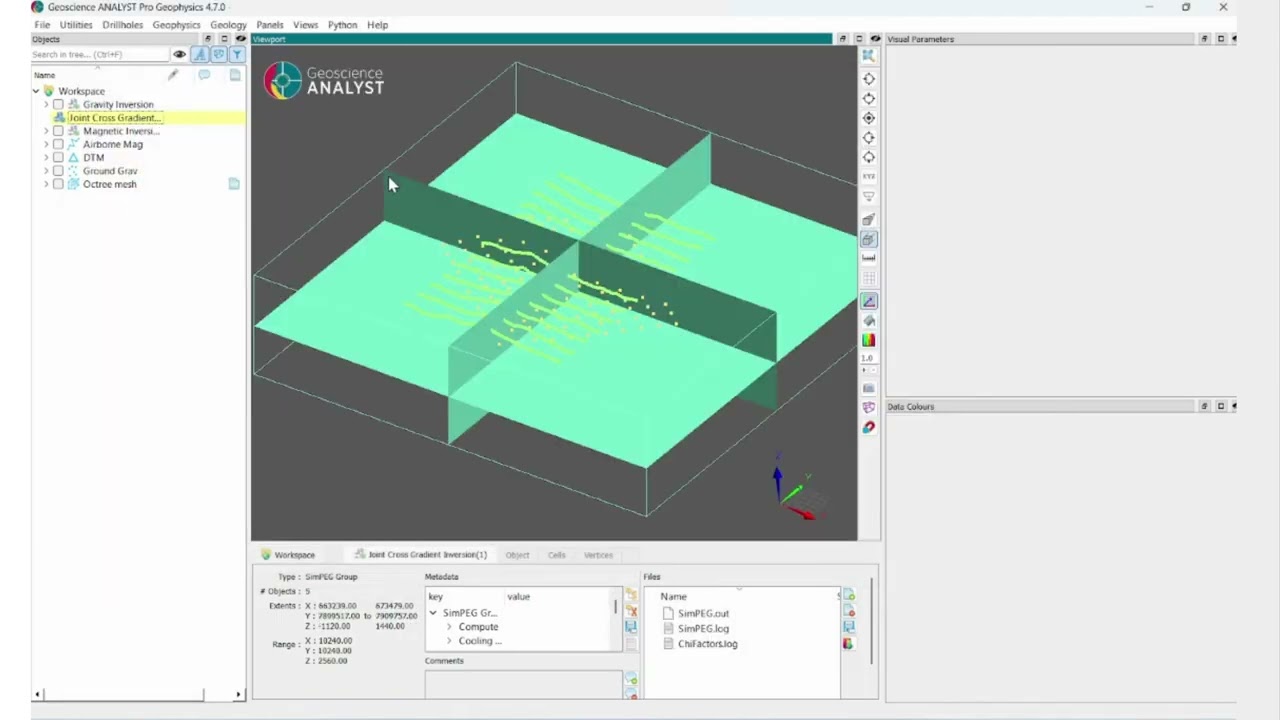Switch to the Workspace tab
The height and width of the screenshot is (720, 1280).
click(288, 555)
